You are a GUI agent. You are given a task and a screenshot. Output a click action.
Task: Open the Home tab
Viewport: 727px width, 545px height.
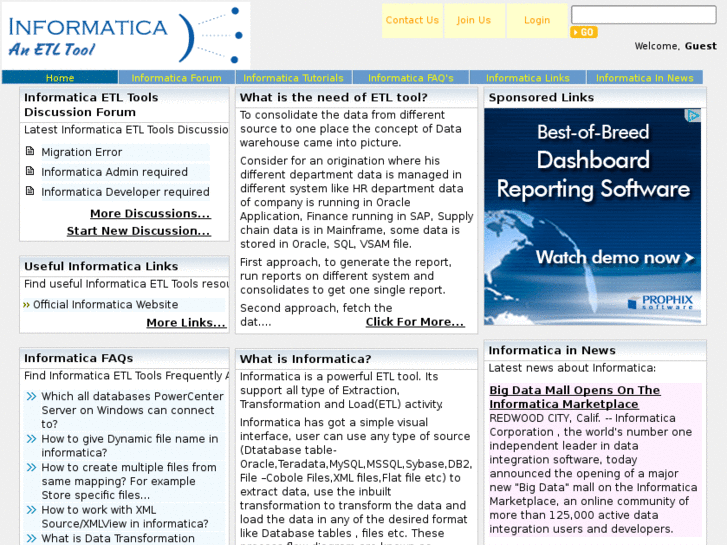tap(60, 77)
